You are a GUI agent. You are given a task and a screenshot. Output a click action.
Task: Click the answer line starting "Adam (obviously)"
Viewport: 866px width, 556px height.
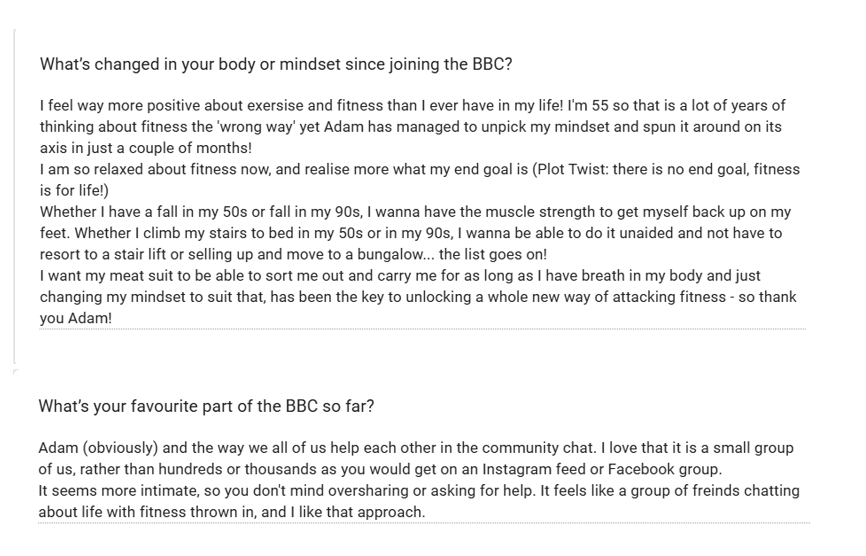[x=416, y=449]
